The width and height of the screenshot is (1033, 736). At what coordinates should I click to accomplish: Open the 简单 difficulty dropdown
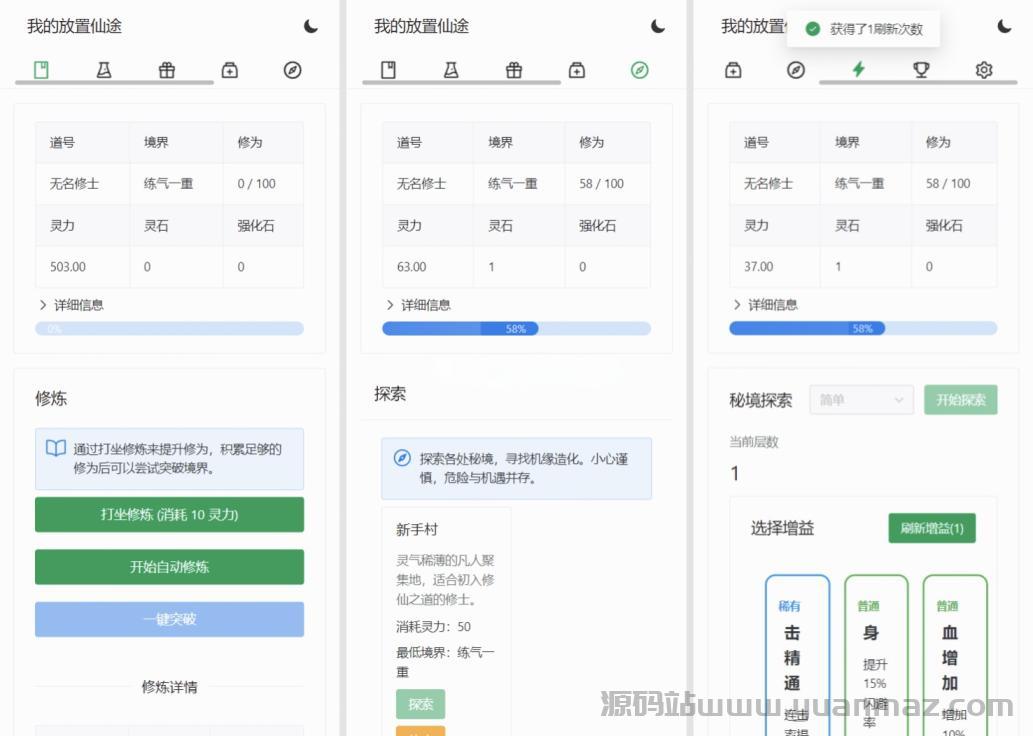[861, 400]
